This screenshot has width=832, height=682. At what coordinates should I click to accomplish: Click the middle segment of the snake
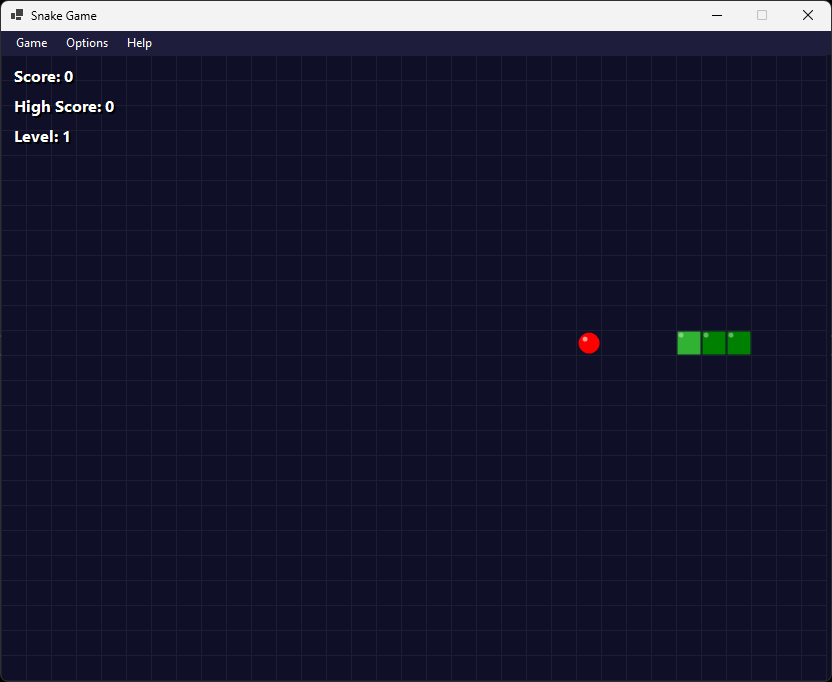(714, 343)
